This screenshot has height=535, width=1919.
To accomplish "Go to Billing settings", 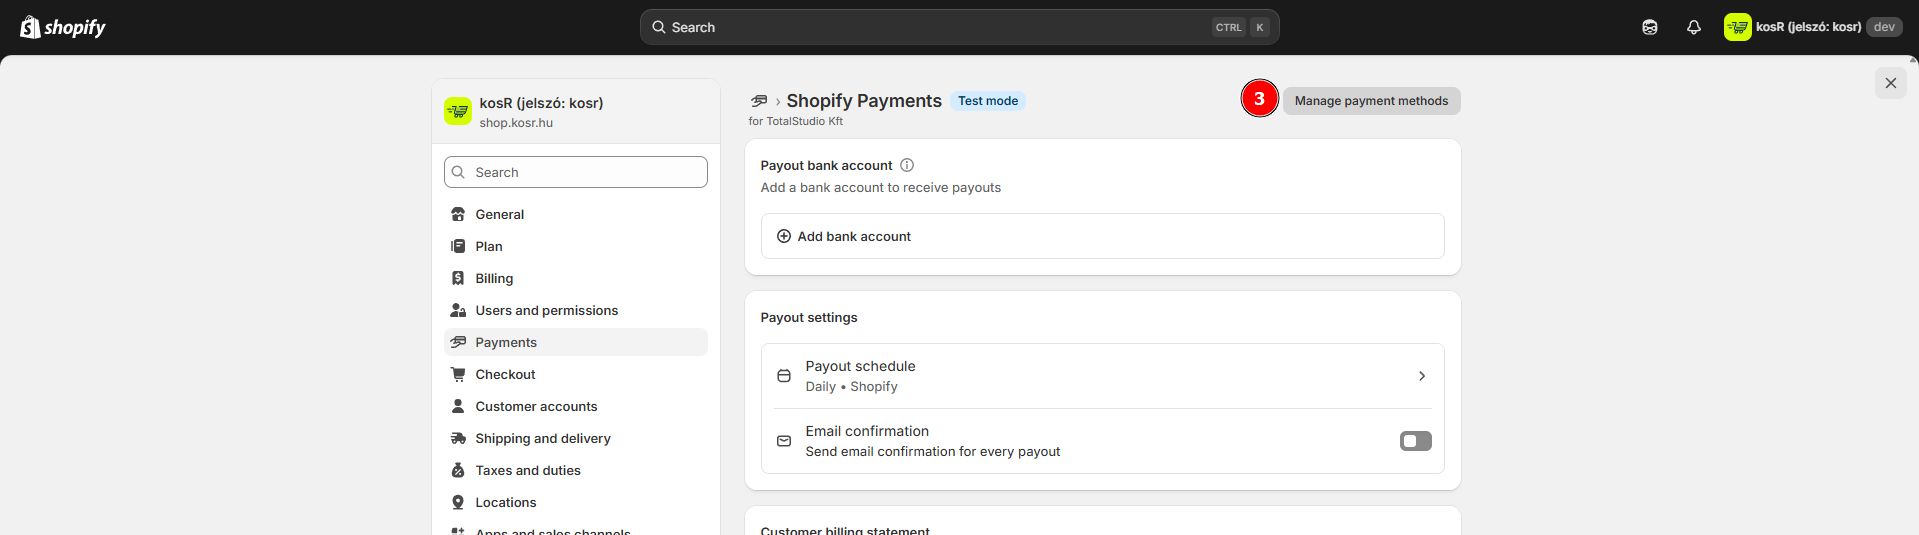I will tap(494, 278).
